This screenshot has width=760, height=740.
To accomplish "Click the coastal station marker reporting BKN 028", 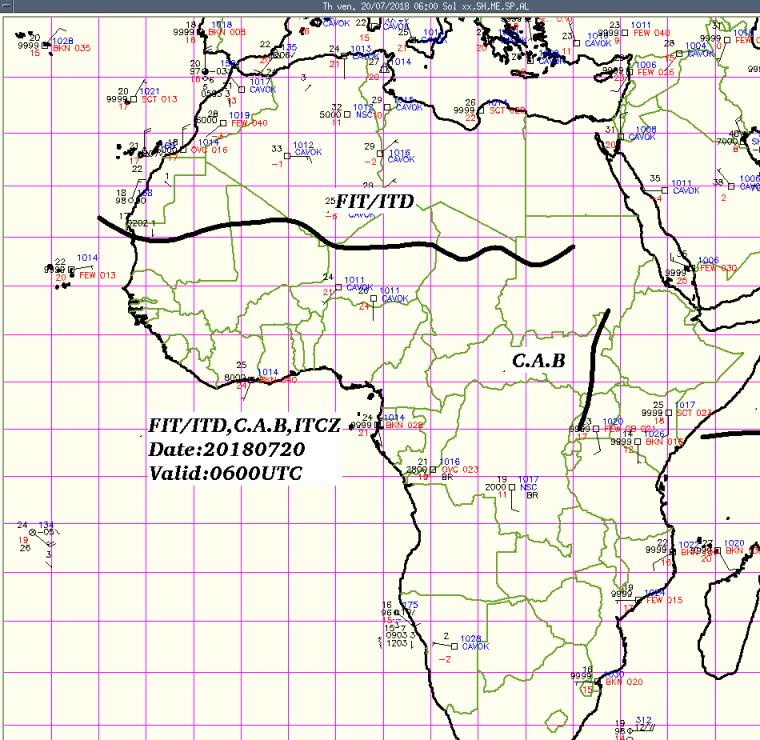I will 378,425.
